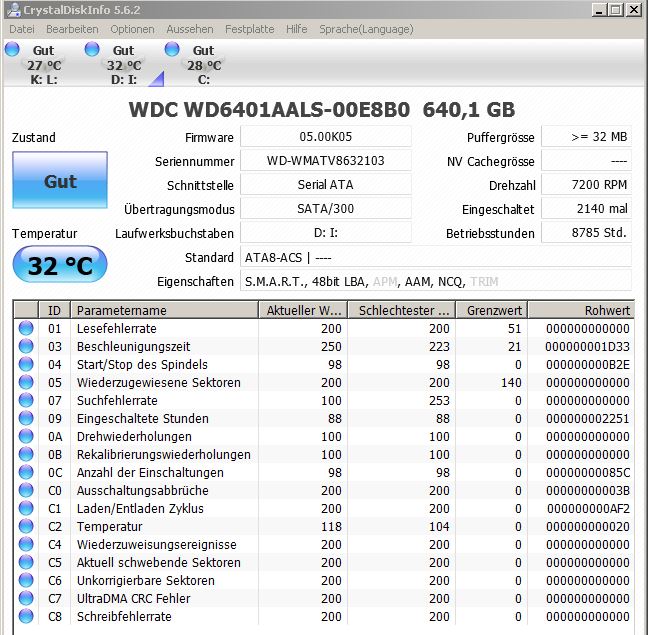648x635 pixels.
Task: Click the blue status orb for K: L: disk
Action: (12, 49)
